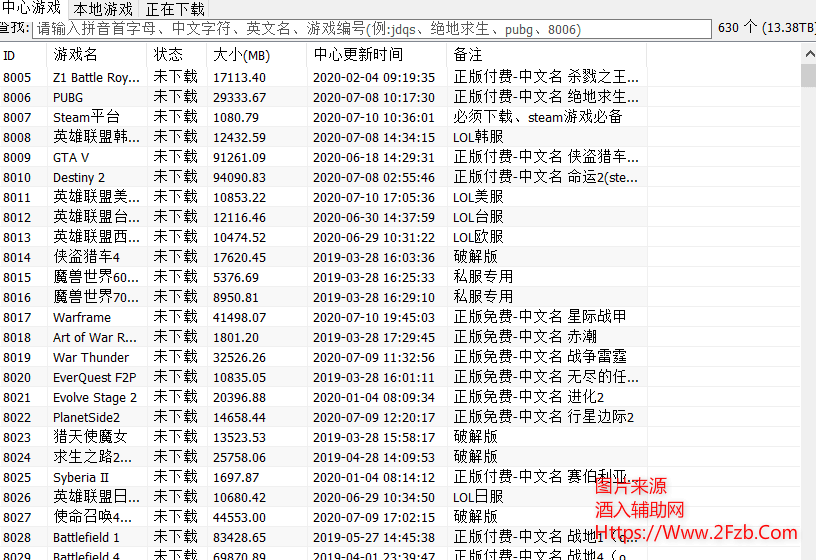Click update time 2020-02-04 09:19:35

click(374, 78)
